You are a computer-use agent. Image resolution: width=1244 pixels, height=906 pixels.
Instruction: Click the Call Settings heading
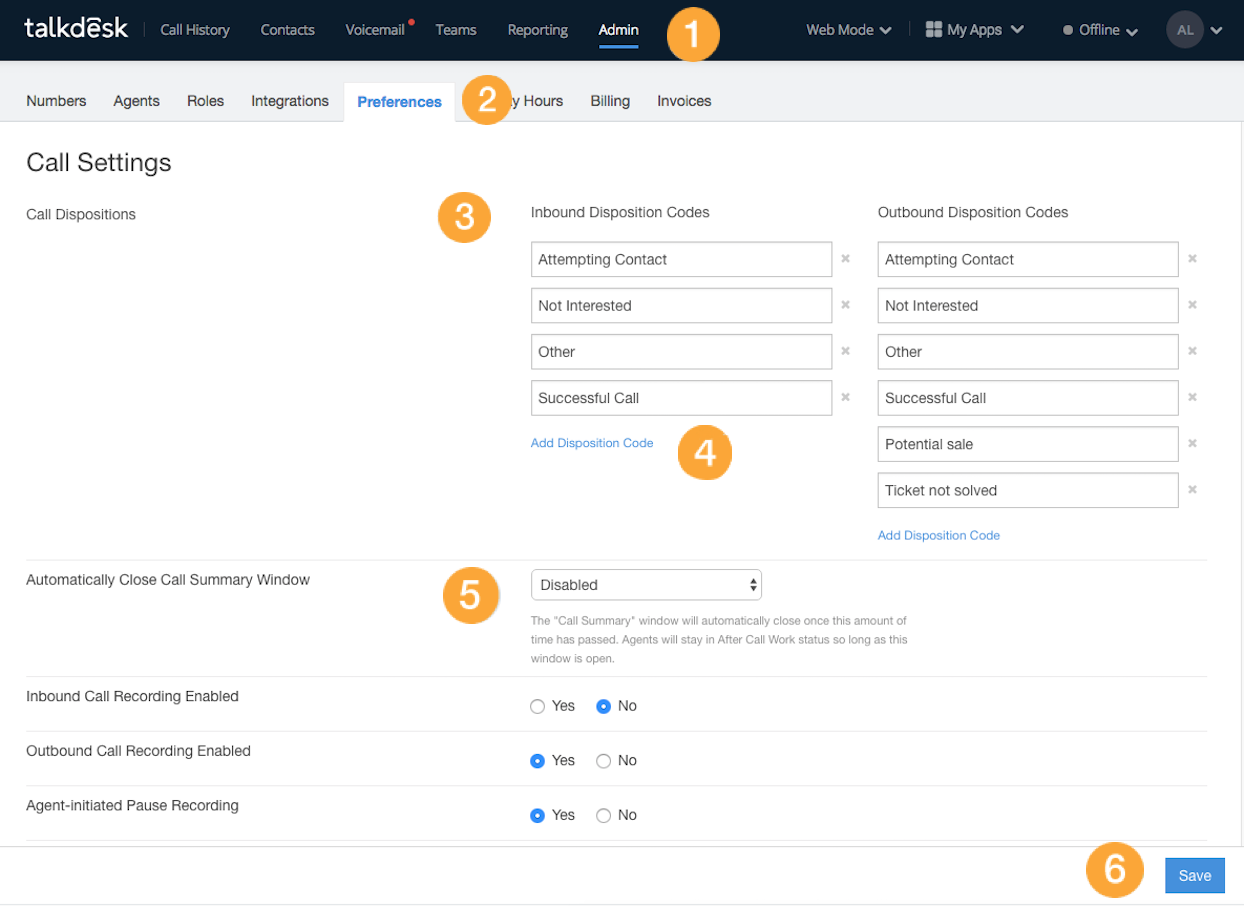point(99,162)
